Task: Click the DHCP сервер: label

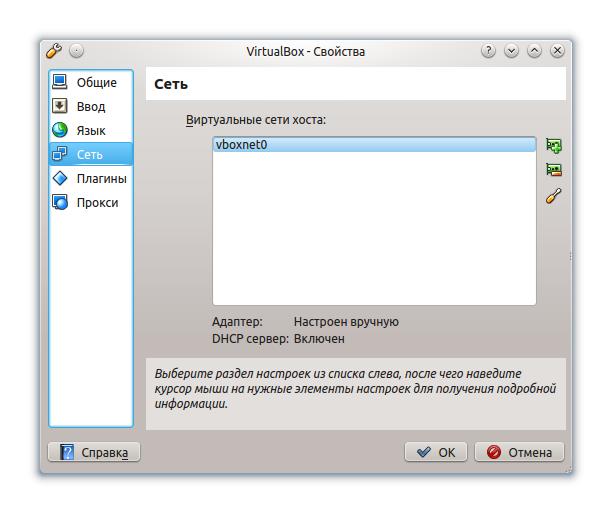Action: 250,338
